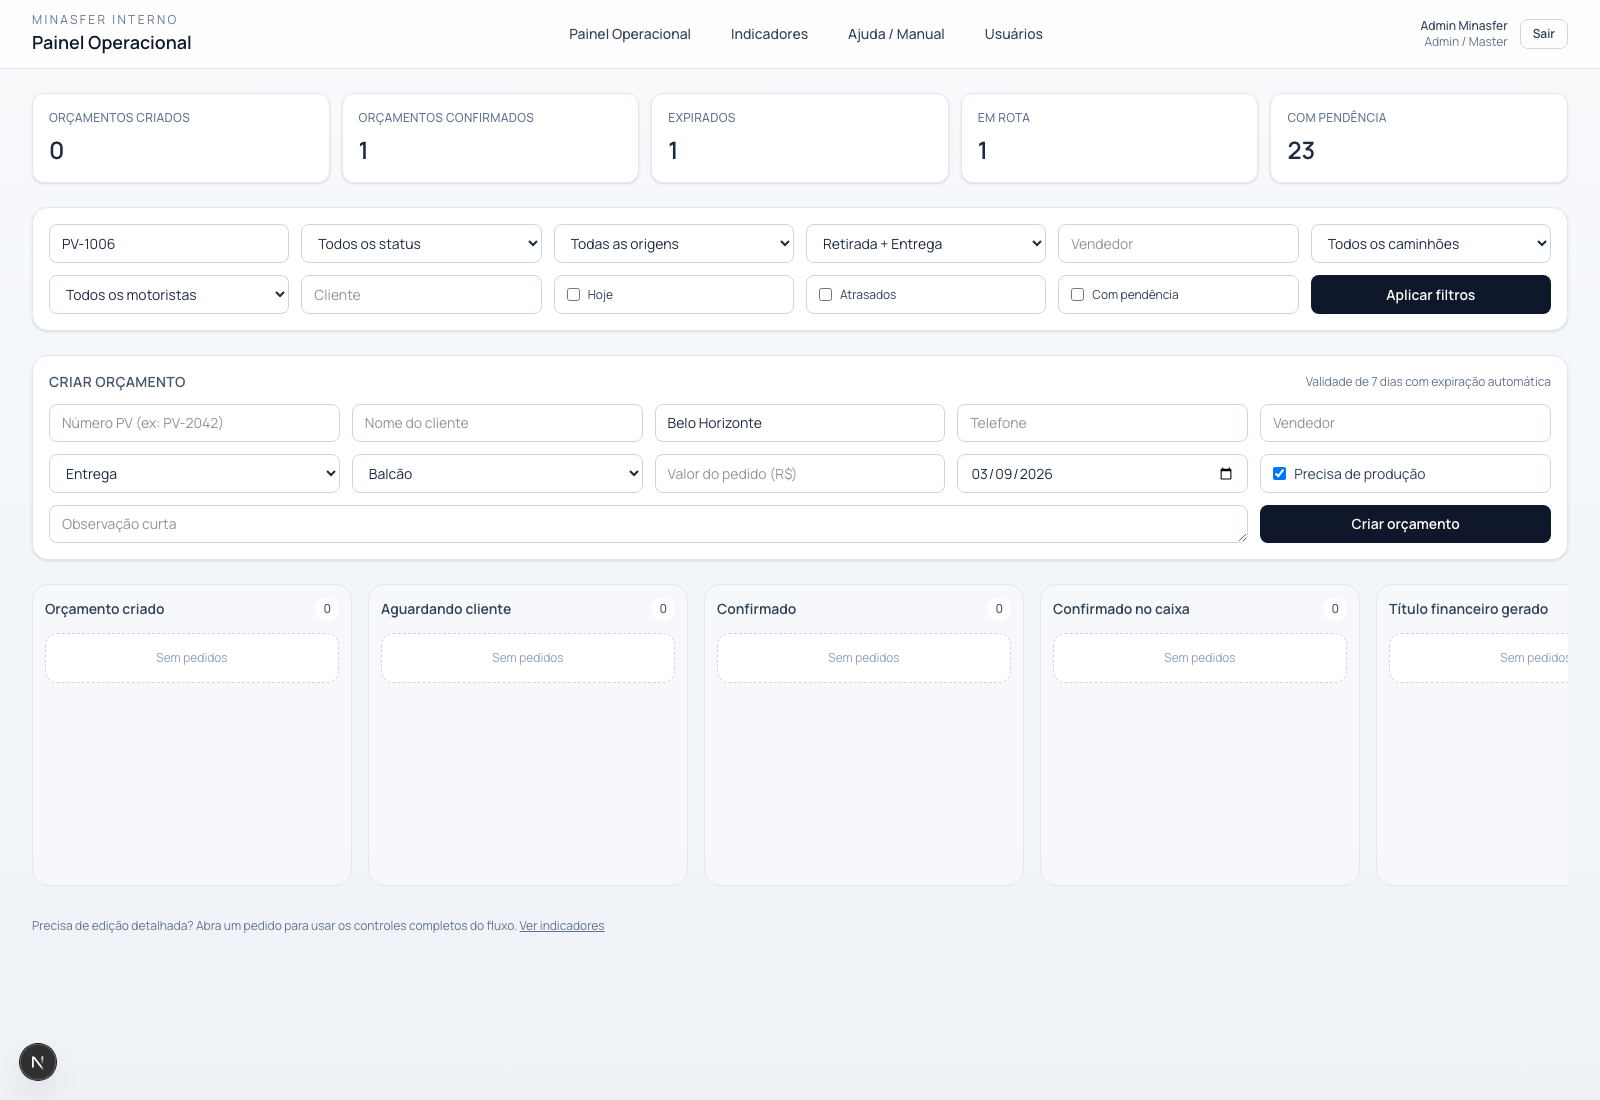This screenshot has width=1600, height=1100.
Task: Enable the Atrasados filter checkbox
Action: pos(826,295)
